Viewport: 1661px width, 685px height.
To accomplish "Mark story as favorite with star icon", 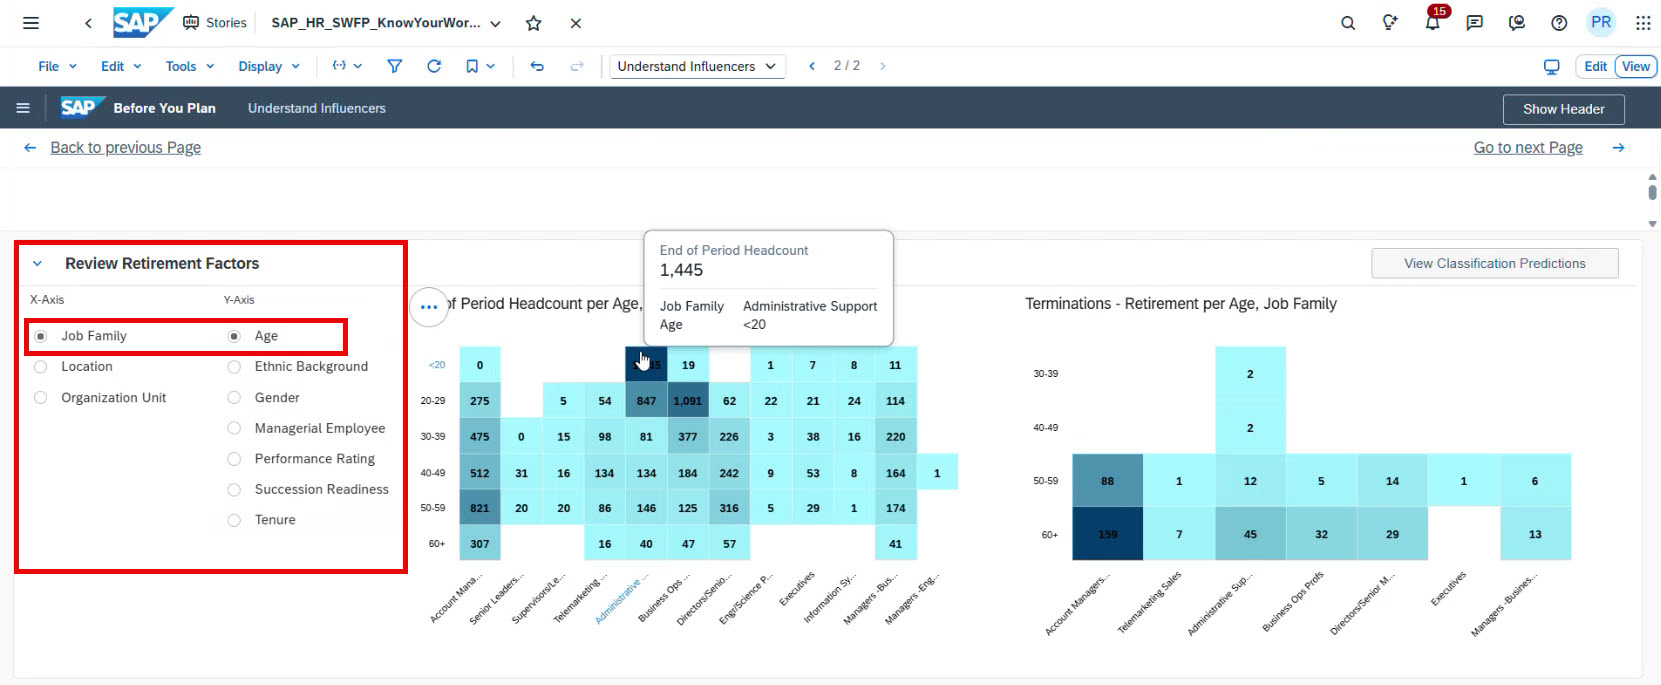I will tap(534, 23).
